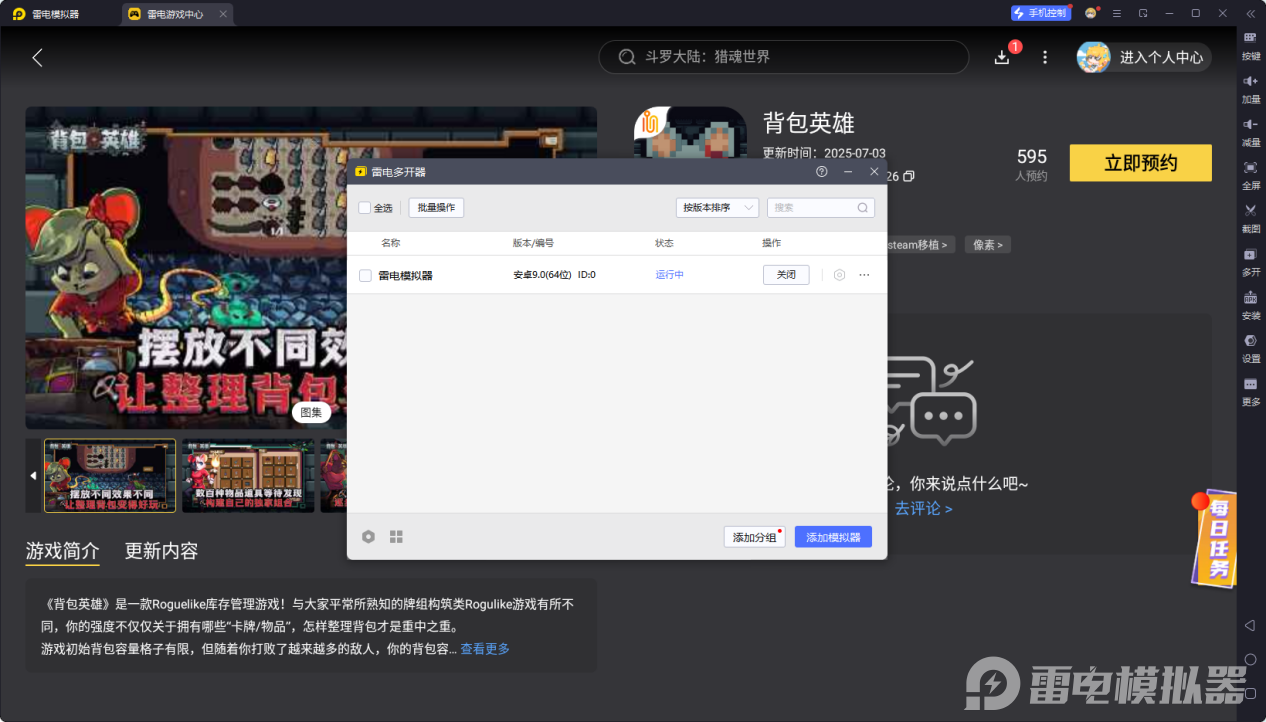Open the 查看更多 link in game description

(485, 648)
